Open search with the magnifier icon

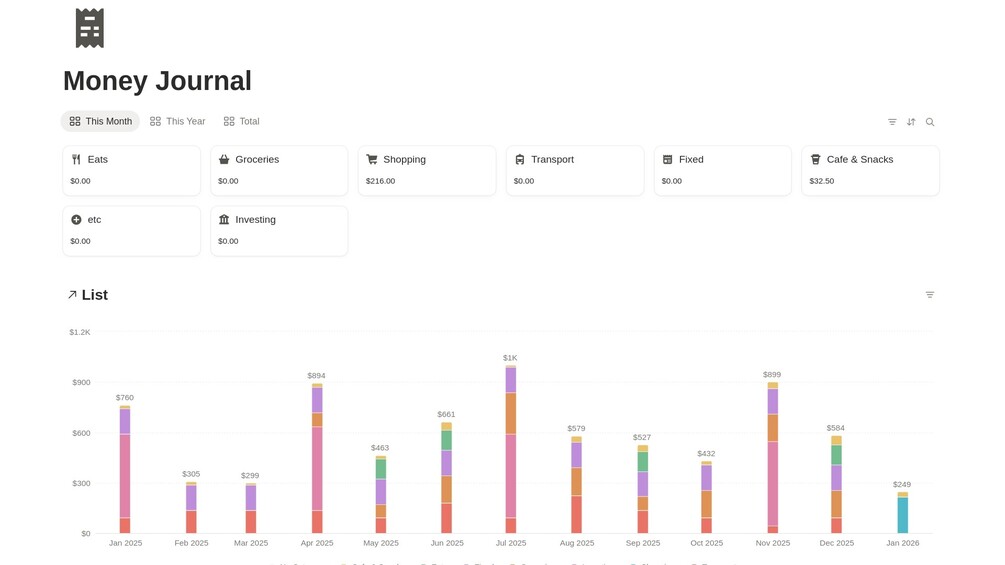pos(930,122)
